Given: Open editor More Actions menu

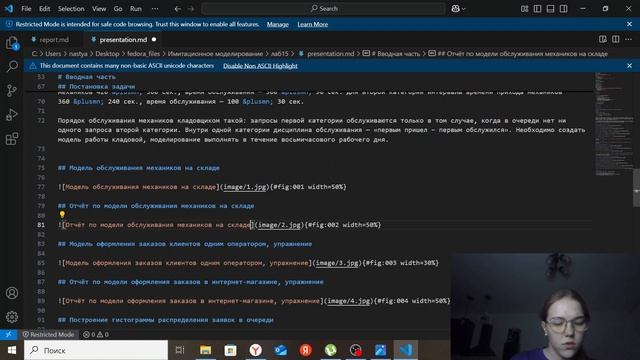Looking at the screenshot, I should [x=629, y=39].
